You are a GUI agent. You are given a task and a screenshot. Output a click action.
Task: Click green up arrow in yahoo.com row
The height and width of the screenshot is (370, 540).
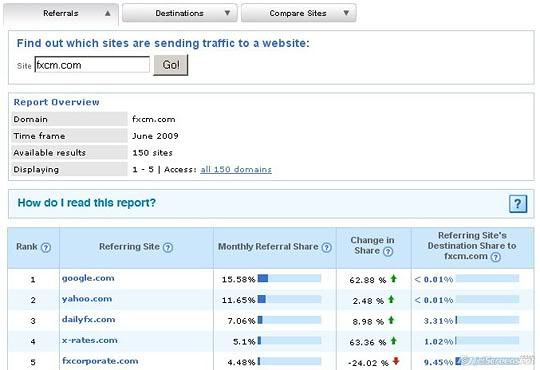tap(391, 299)
